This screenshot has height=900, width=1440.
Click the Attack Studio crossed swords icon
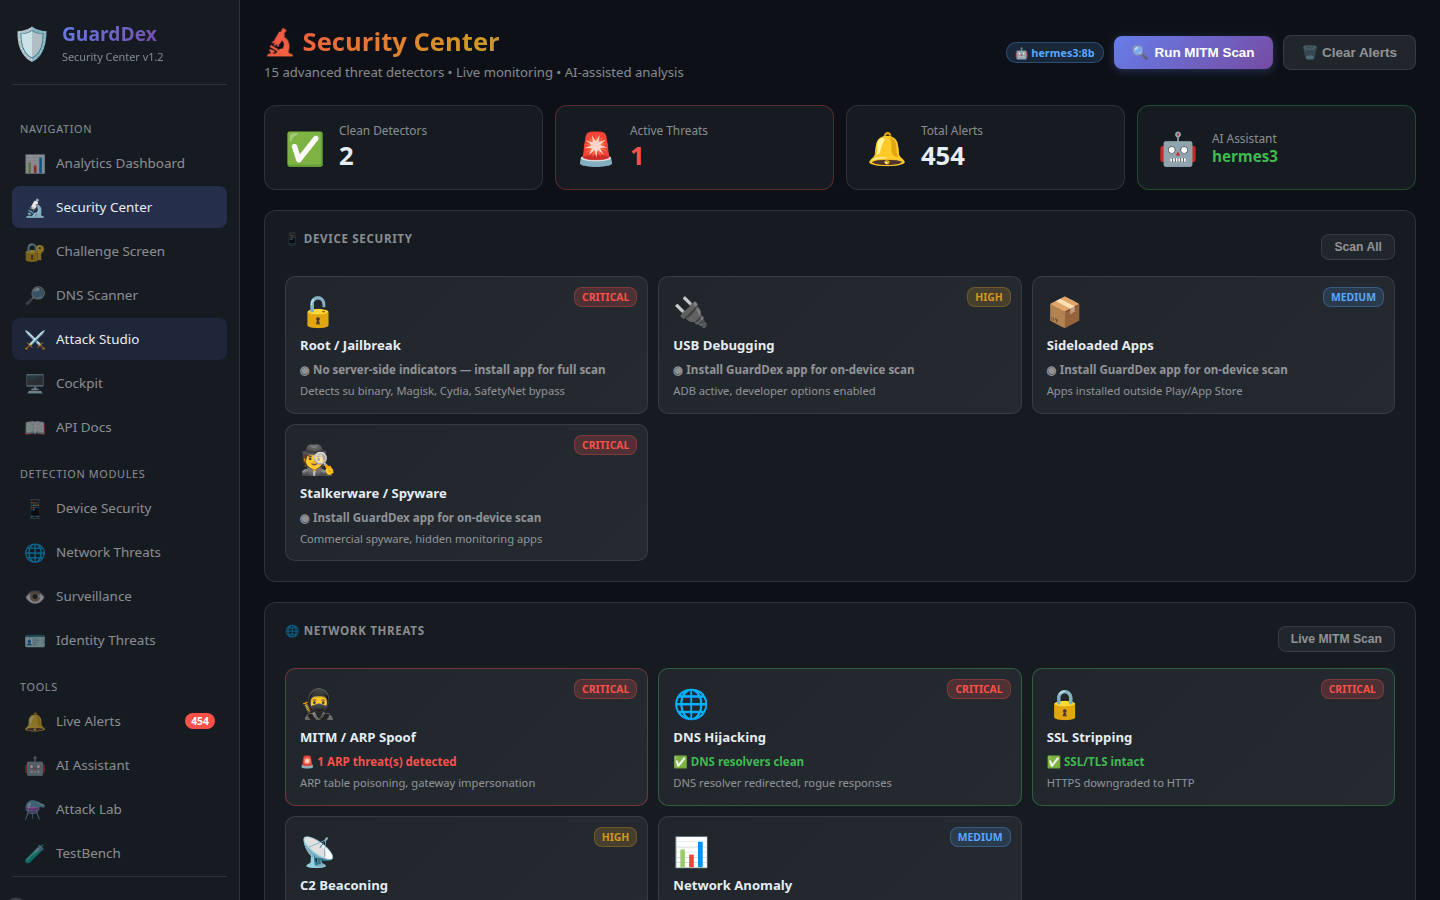[35, 340]
